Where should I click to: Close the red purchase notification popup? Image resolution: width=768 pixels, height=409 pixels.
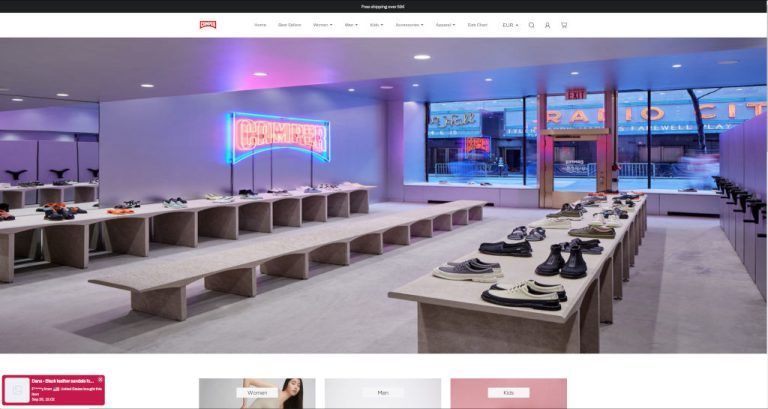tap(100, 380)
